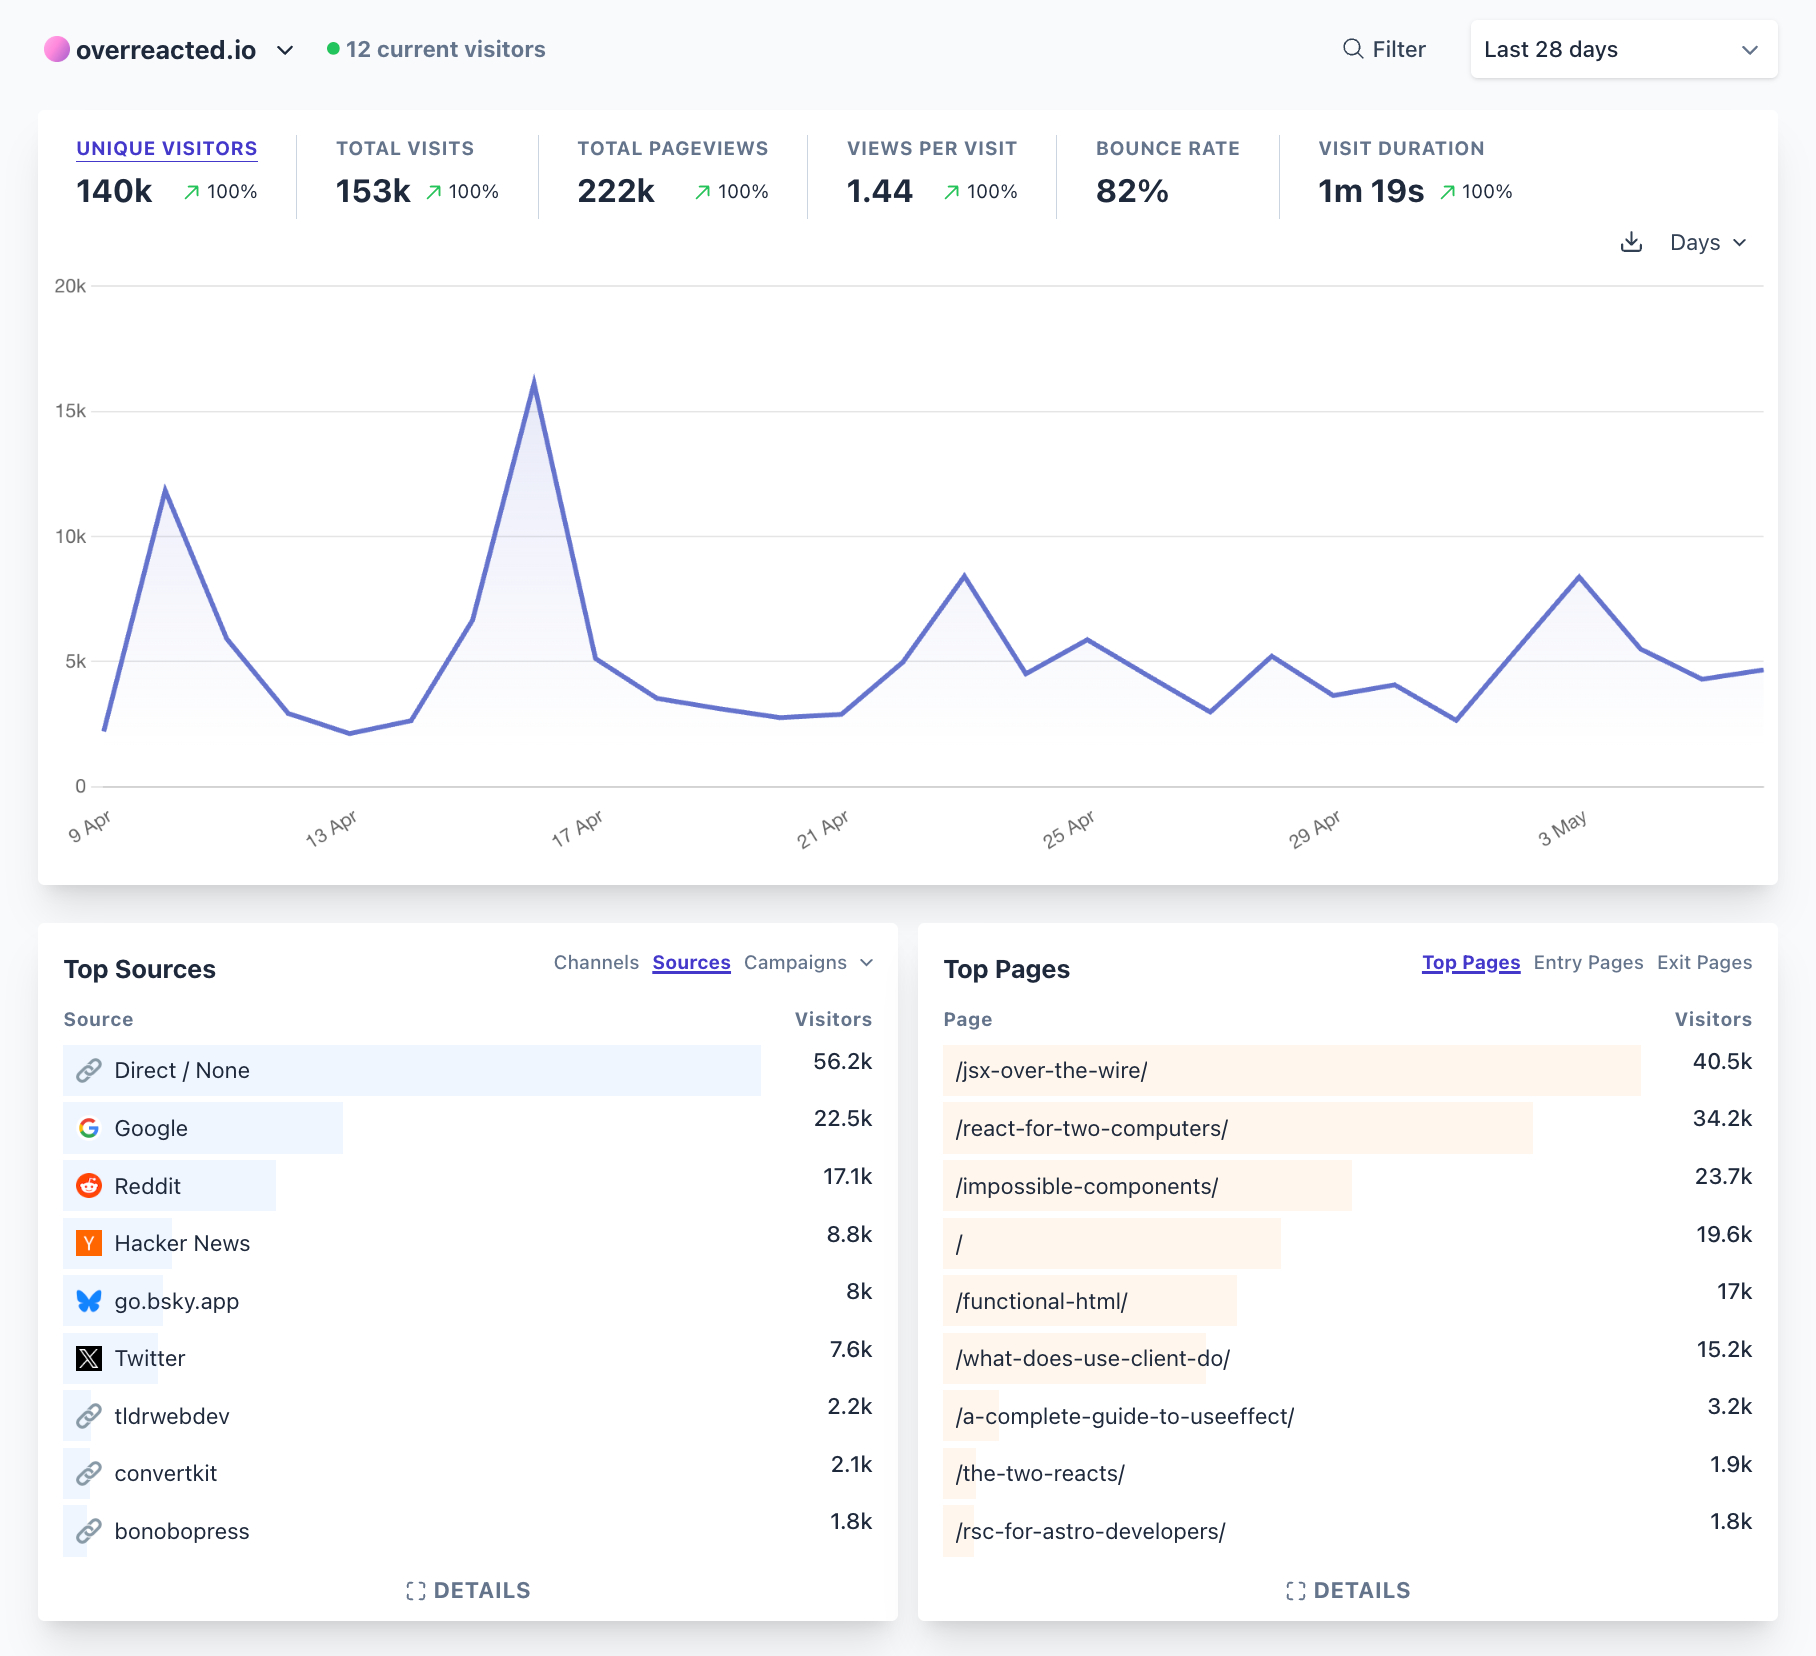Image resolution: width=1816 pixels, height=1656 pixels.
Task: Open the /jsx-over-the-wire/ page row
Action: [x=1051, y=1070]
